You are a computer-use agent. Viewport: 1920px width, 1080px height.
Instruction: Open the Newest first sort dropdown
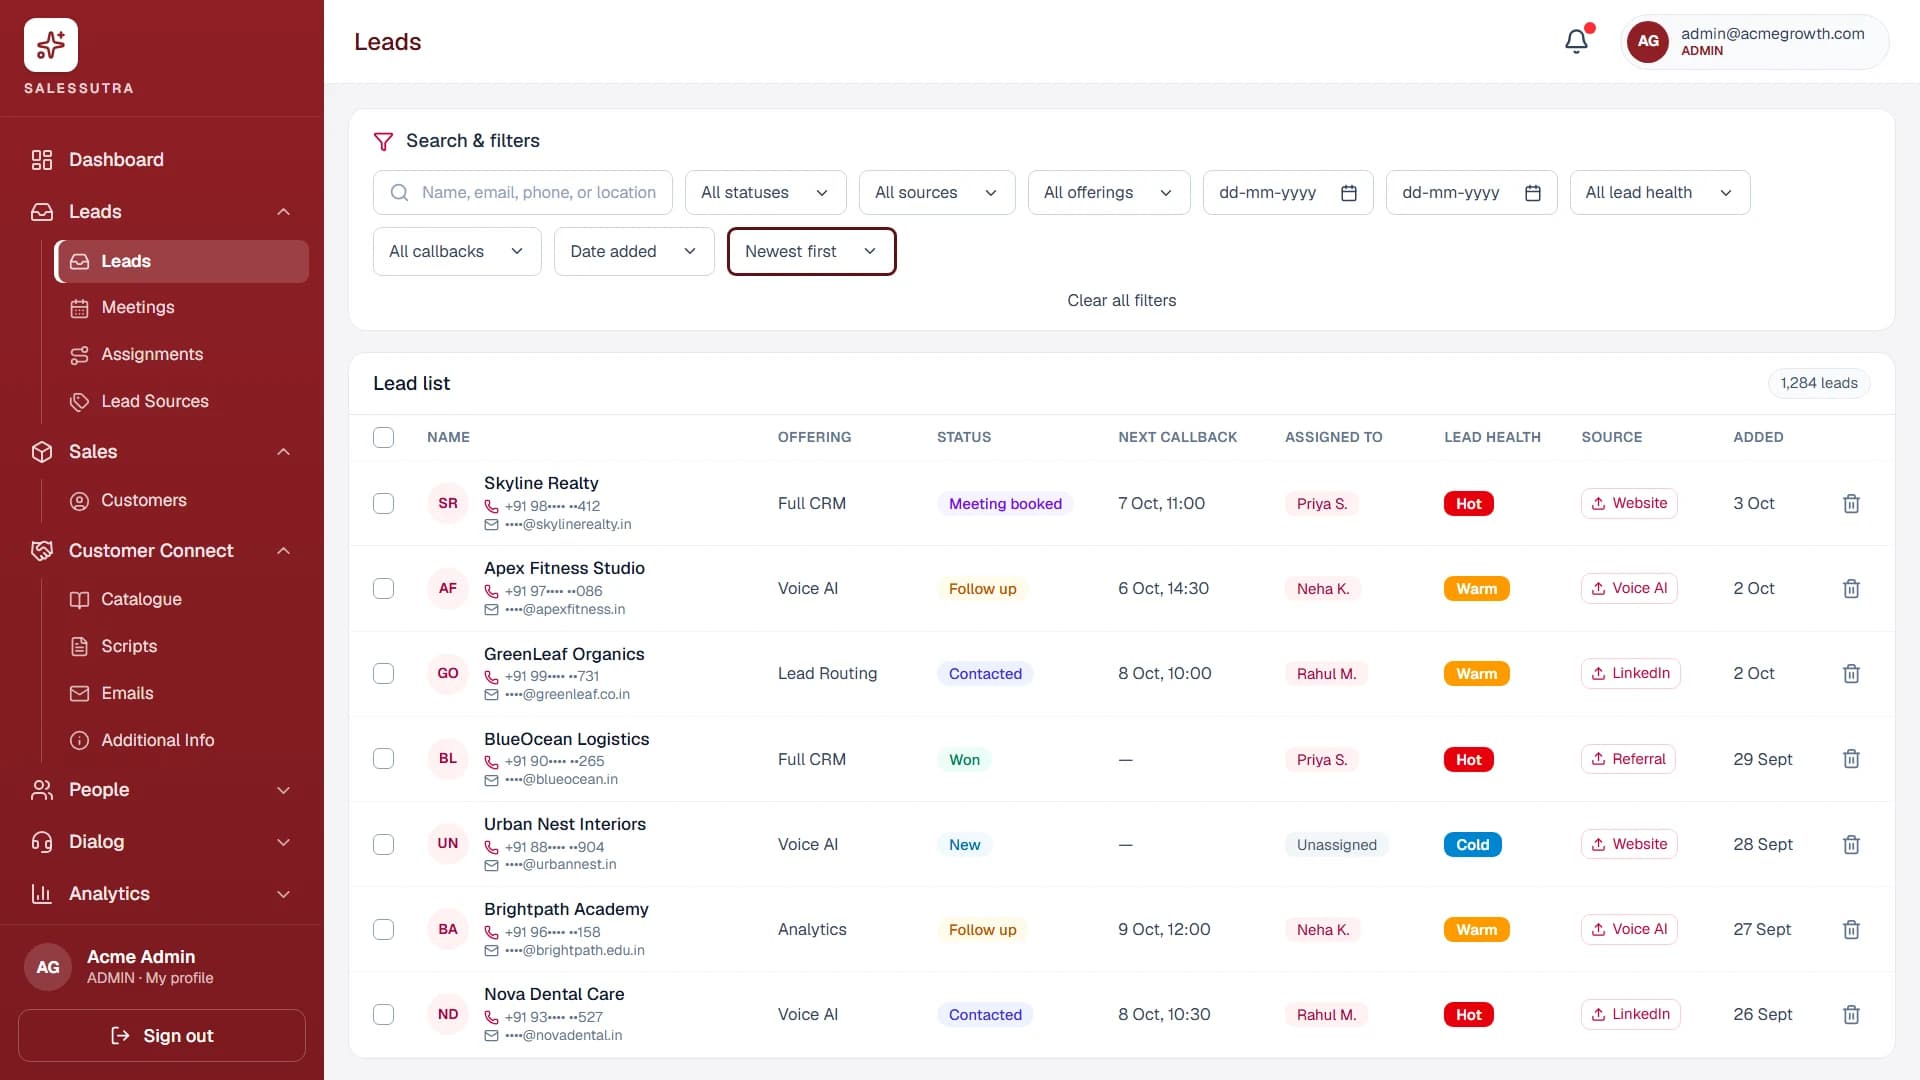(811, 251)
